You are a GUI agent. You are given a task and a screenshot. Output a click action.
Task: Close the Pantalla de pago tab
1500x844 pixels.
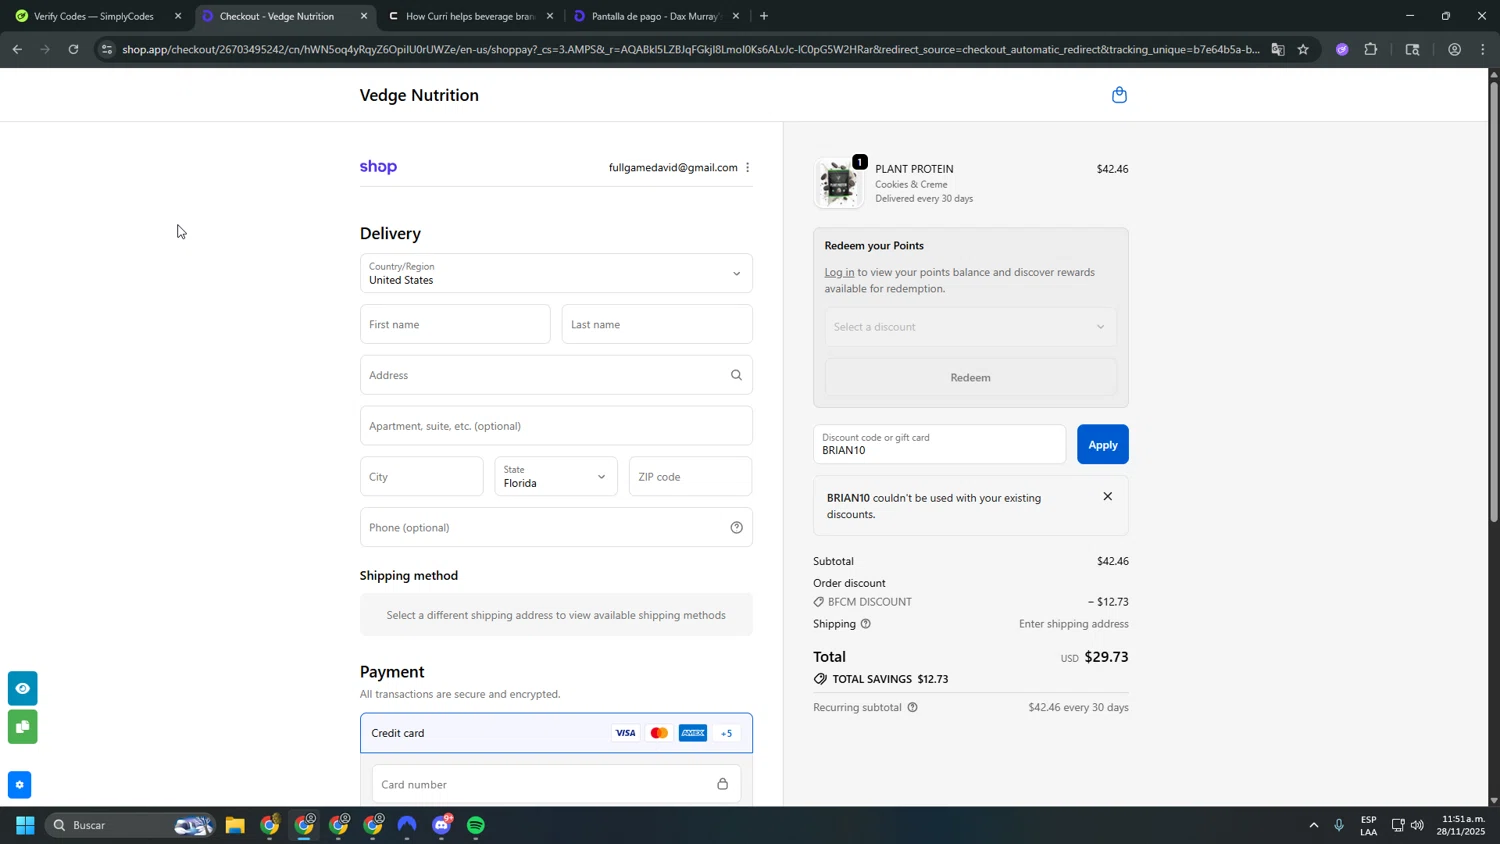point(736,16)
